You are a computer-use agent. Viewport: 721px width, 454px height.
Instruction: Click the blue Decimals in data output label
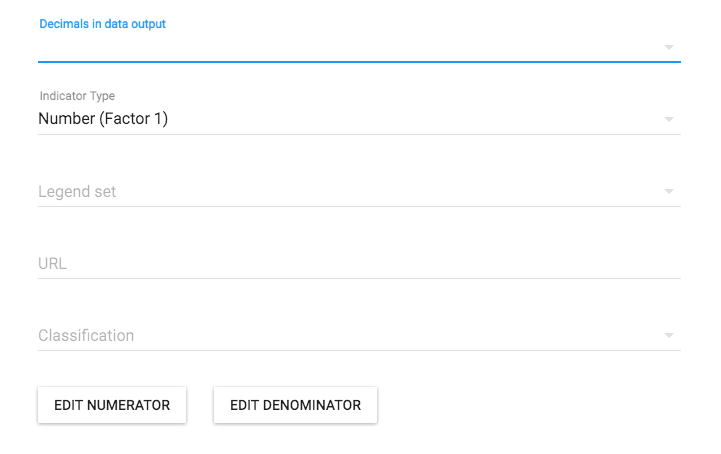(x=102, y=24)
